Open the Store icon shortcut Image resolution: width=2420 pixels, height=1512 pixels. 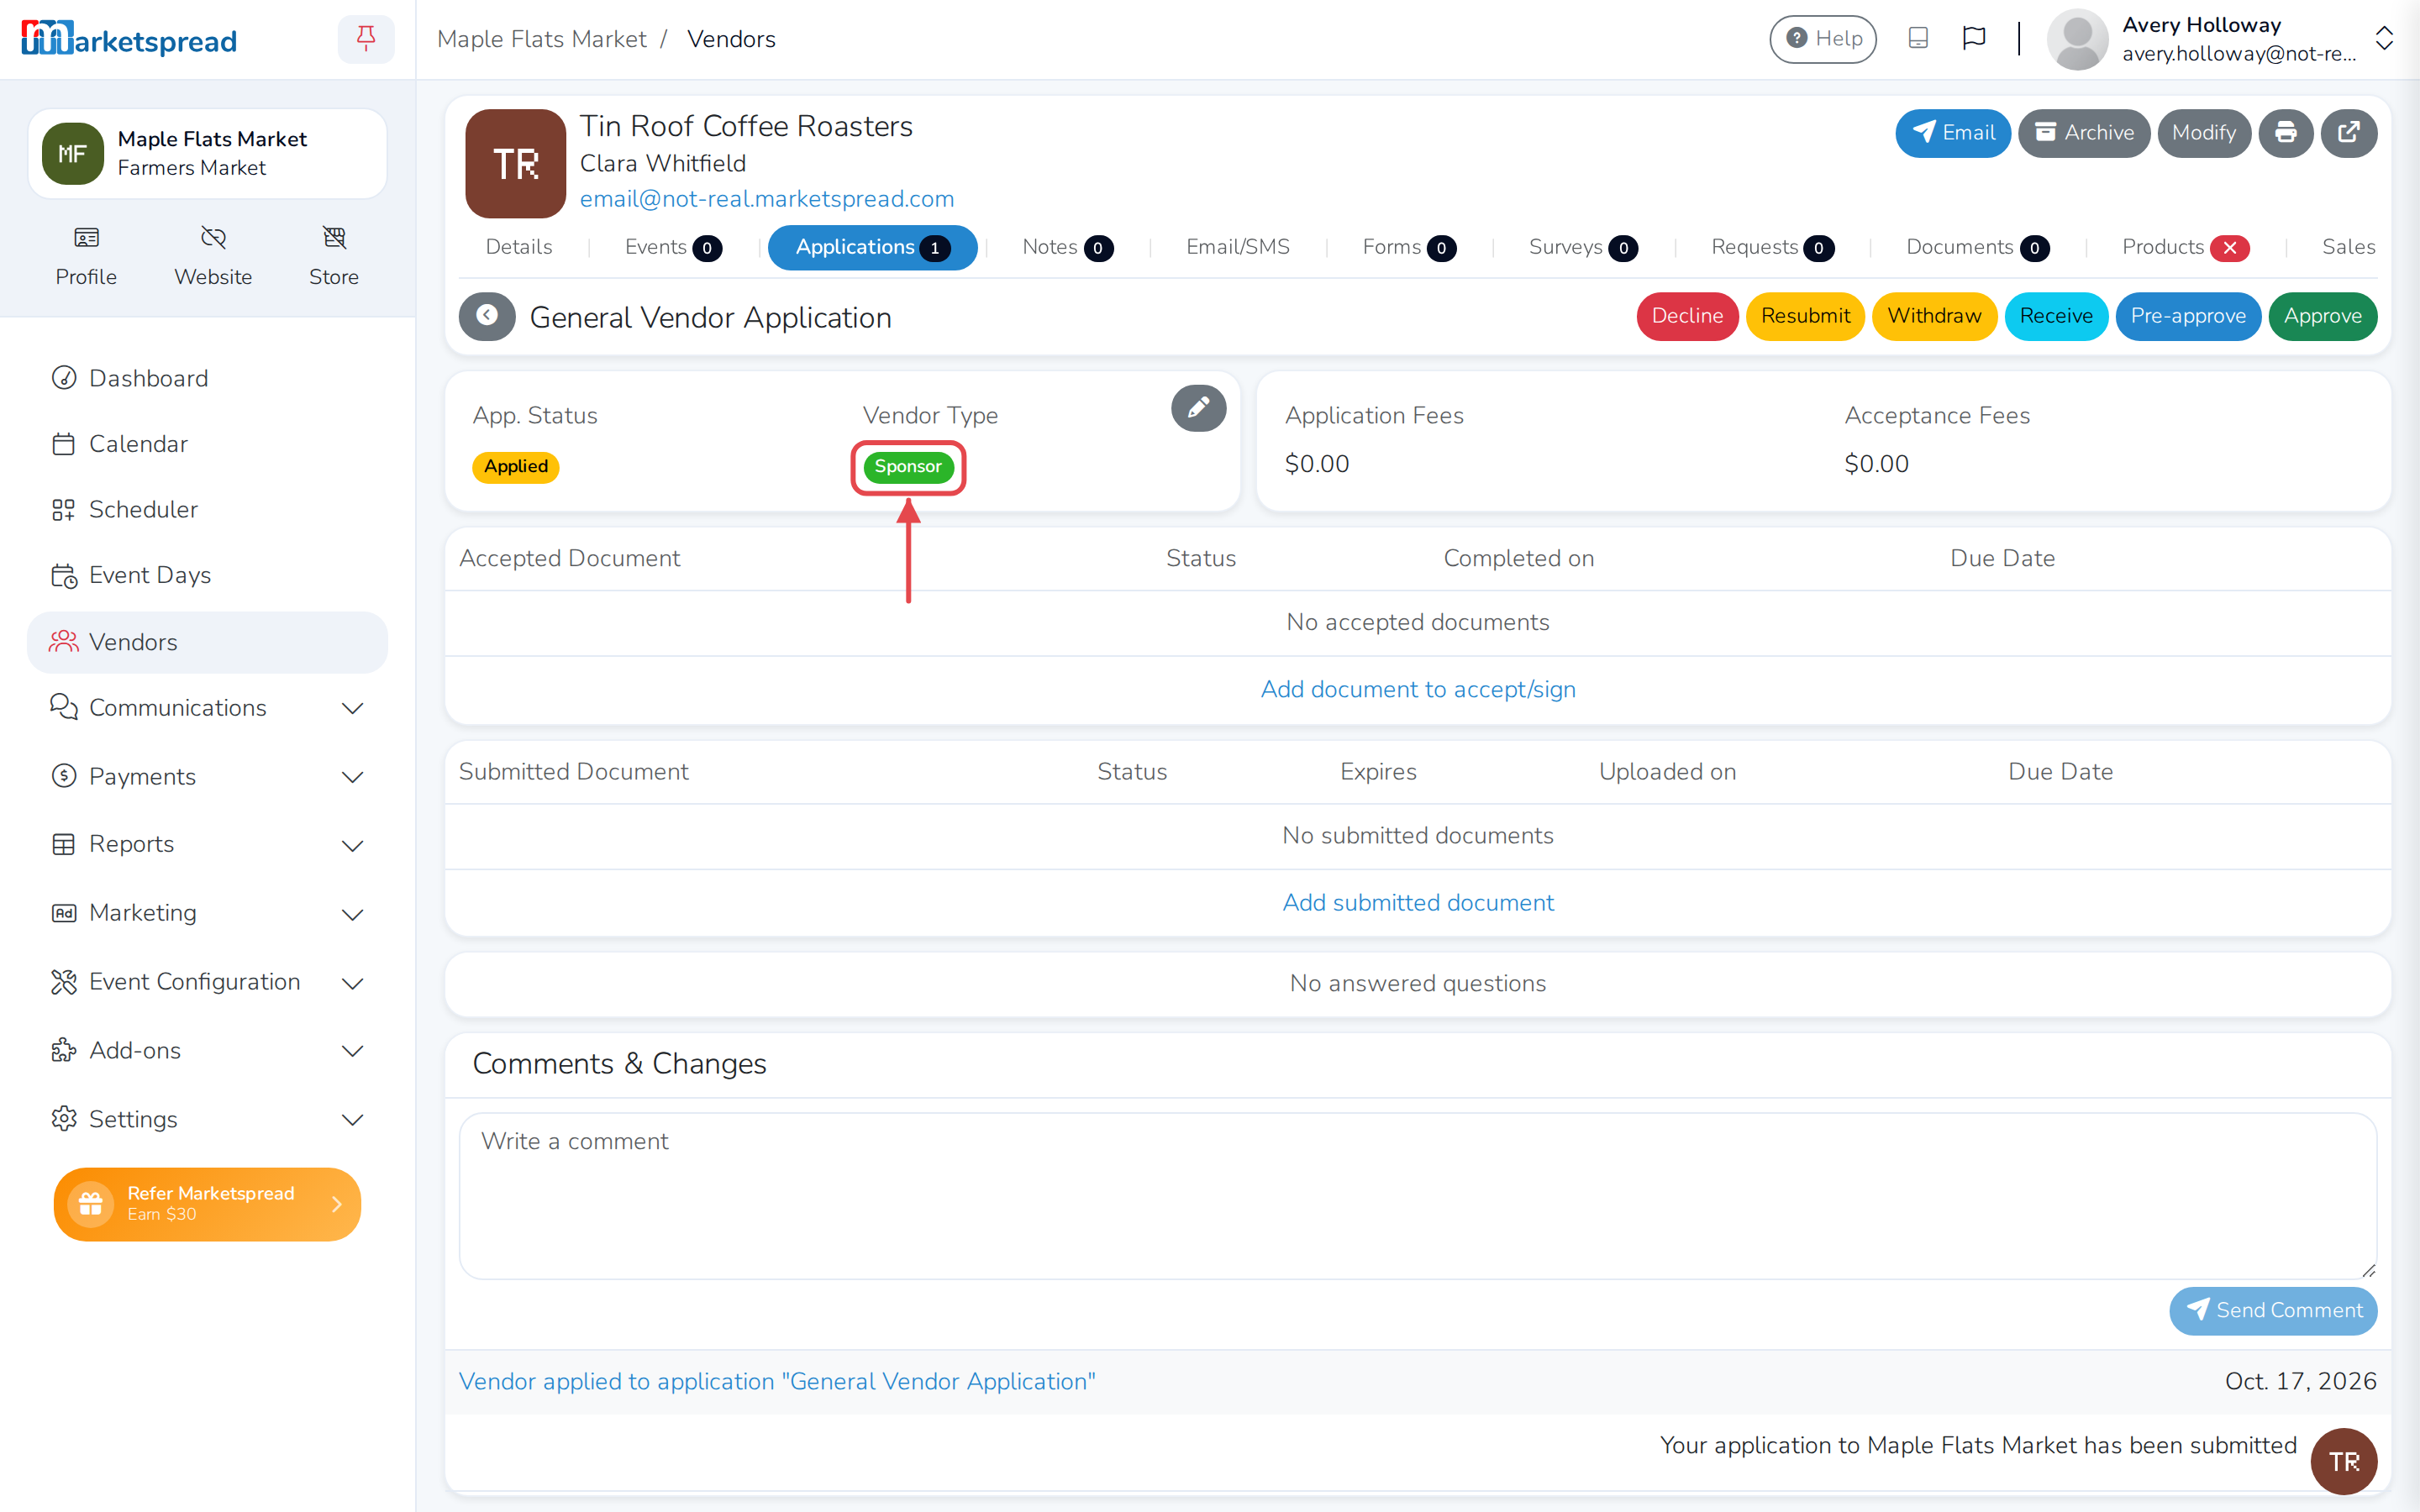click(x=334, y=256)
